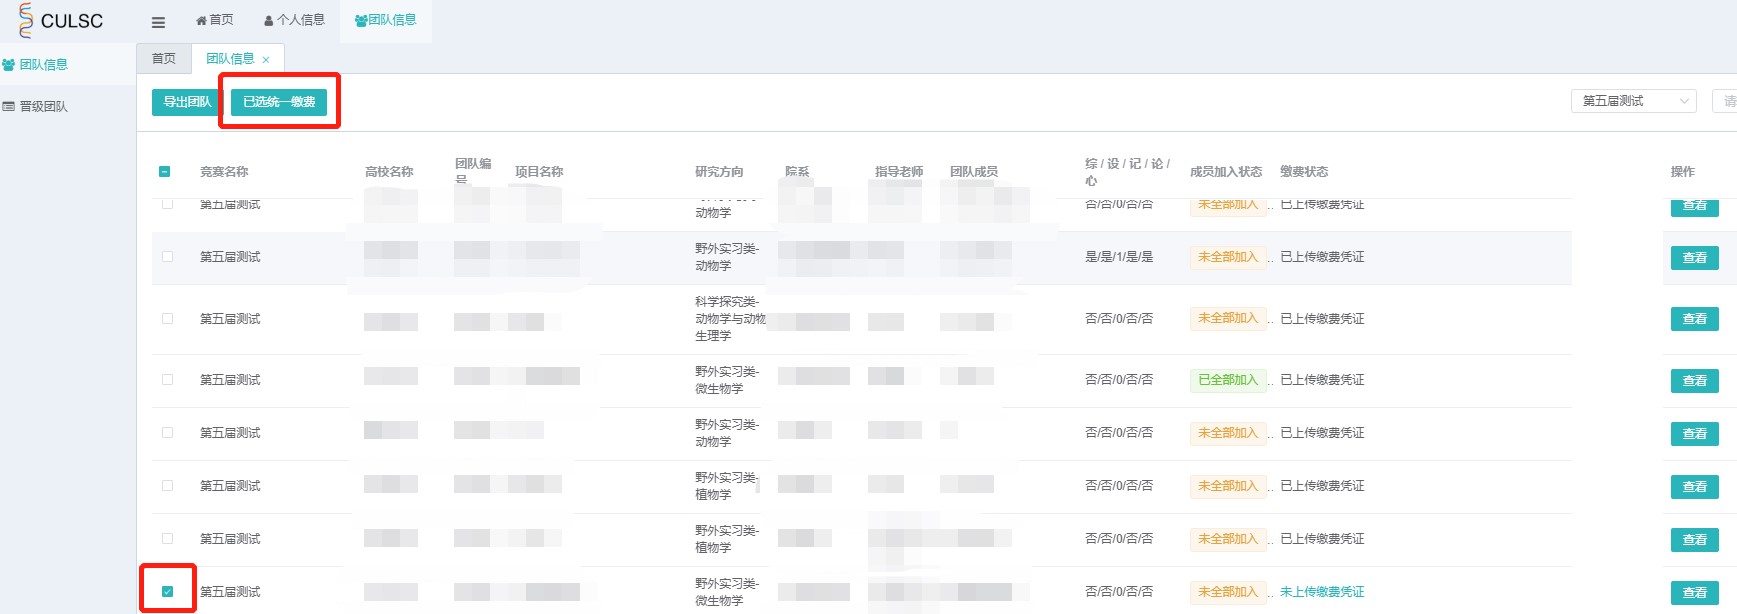Click the CULSC logo icon
Viewport: 1737px width, 614px height.
tap(26, 20)
